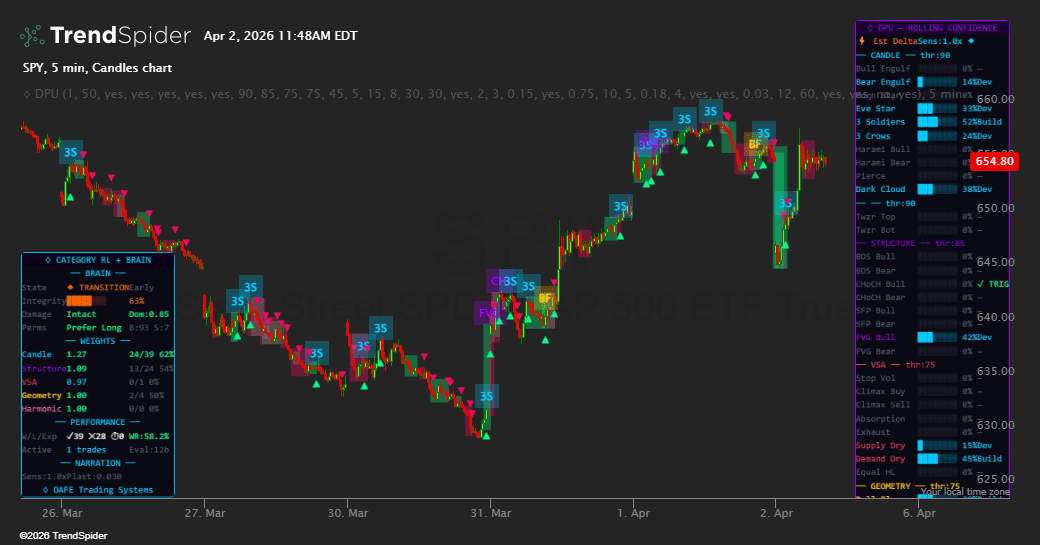Click the VSA weight 0.97 value
The height and width of the screenshot is (545, 1040).
point(76,382)
